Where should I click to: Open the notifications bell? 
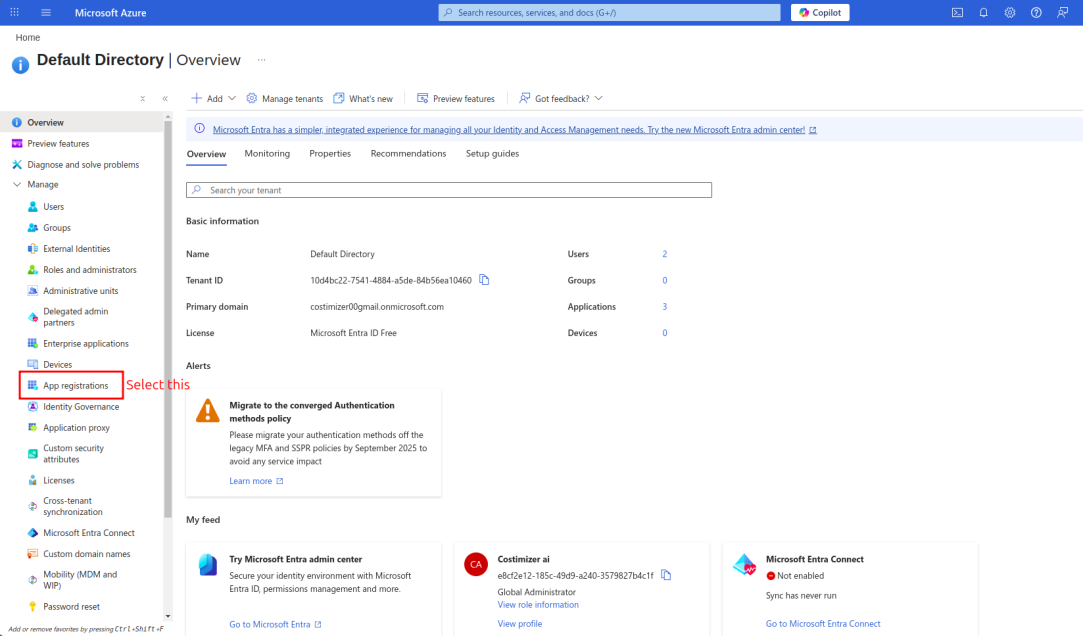point(984,12)
